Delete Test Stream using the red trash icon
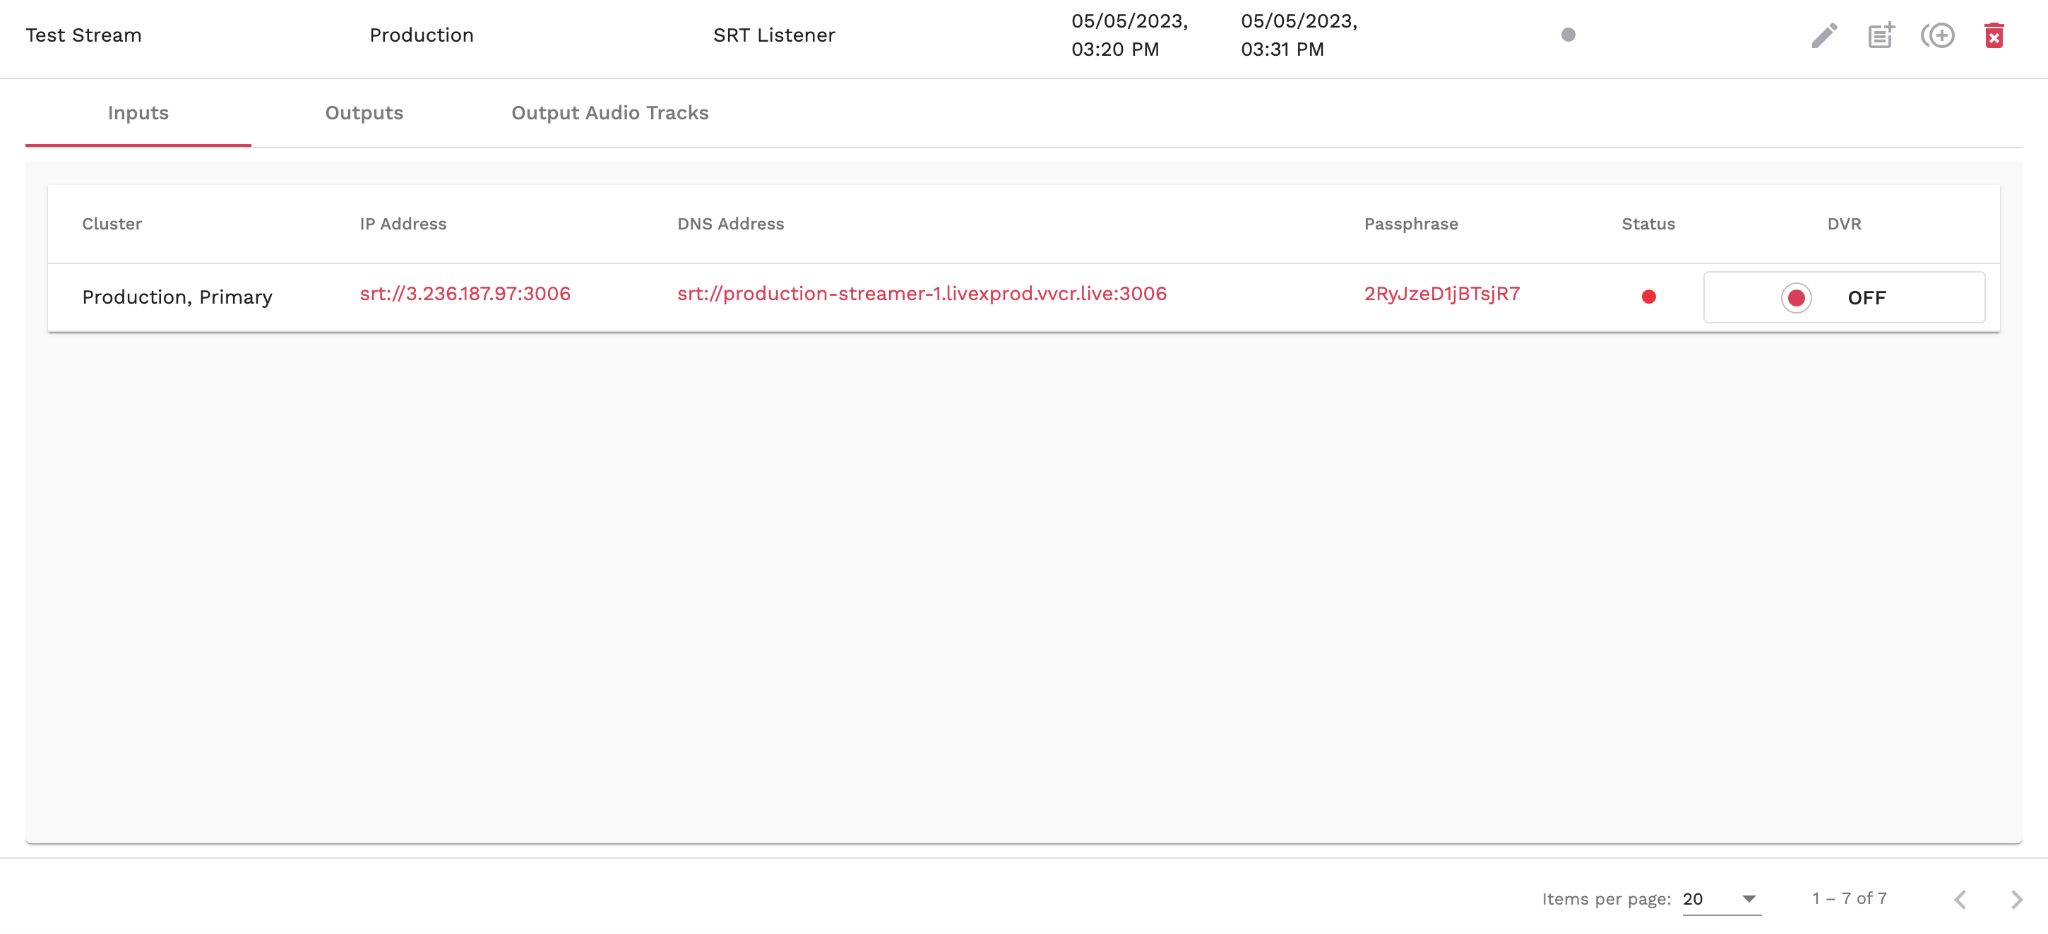The height and width of the screenshot is (934, 2048). point(1994,36)
